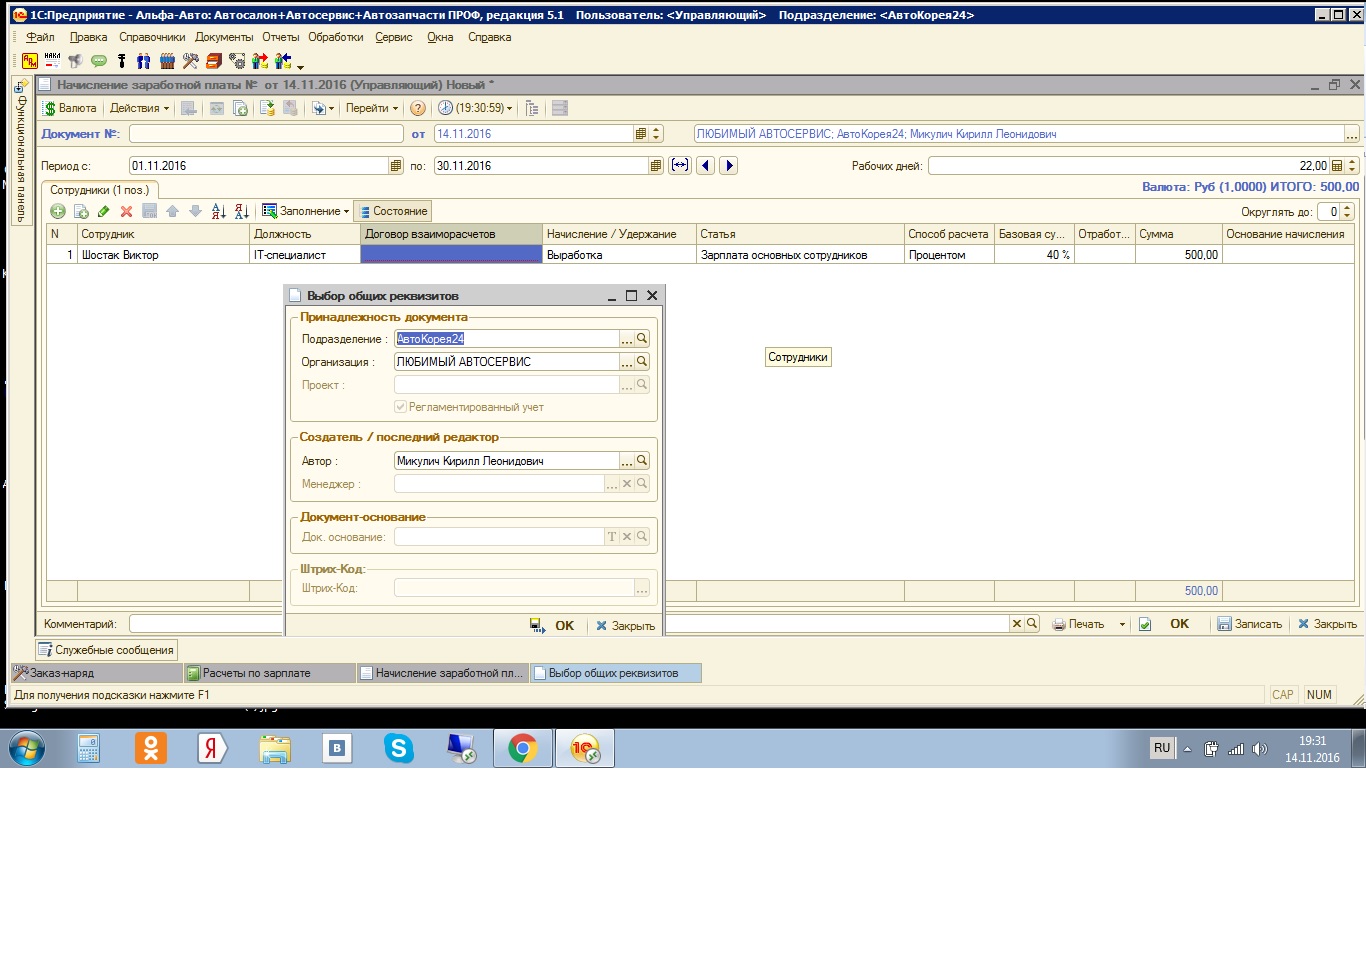Adjust the Округлять до spinner arrows
The height and width of the screenshot is (966, 1366).
(x=1347, y=211)
